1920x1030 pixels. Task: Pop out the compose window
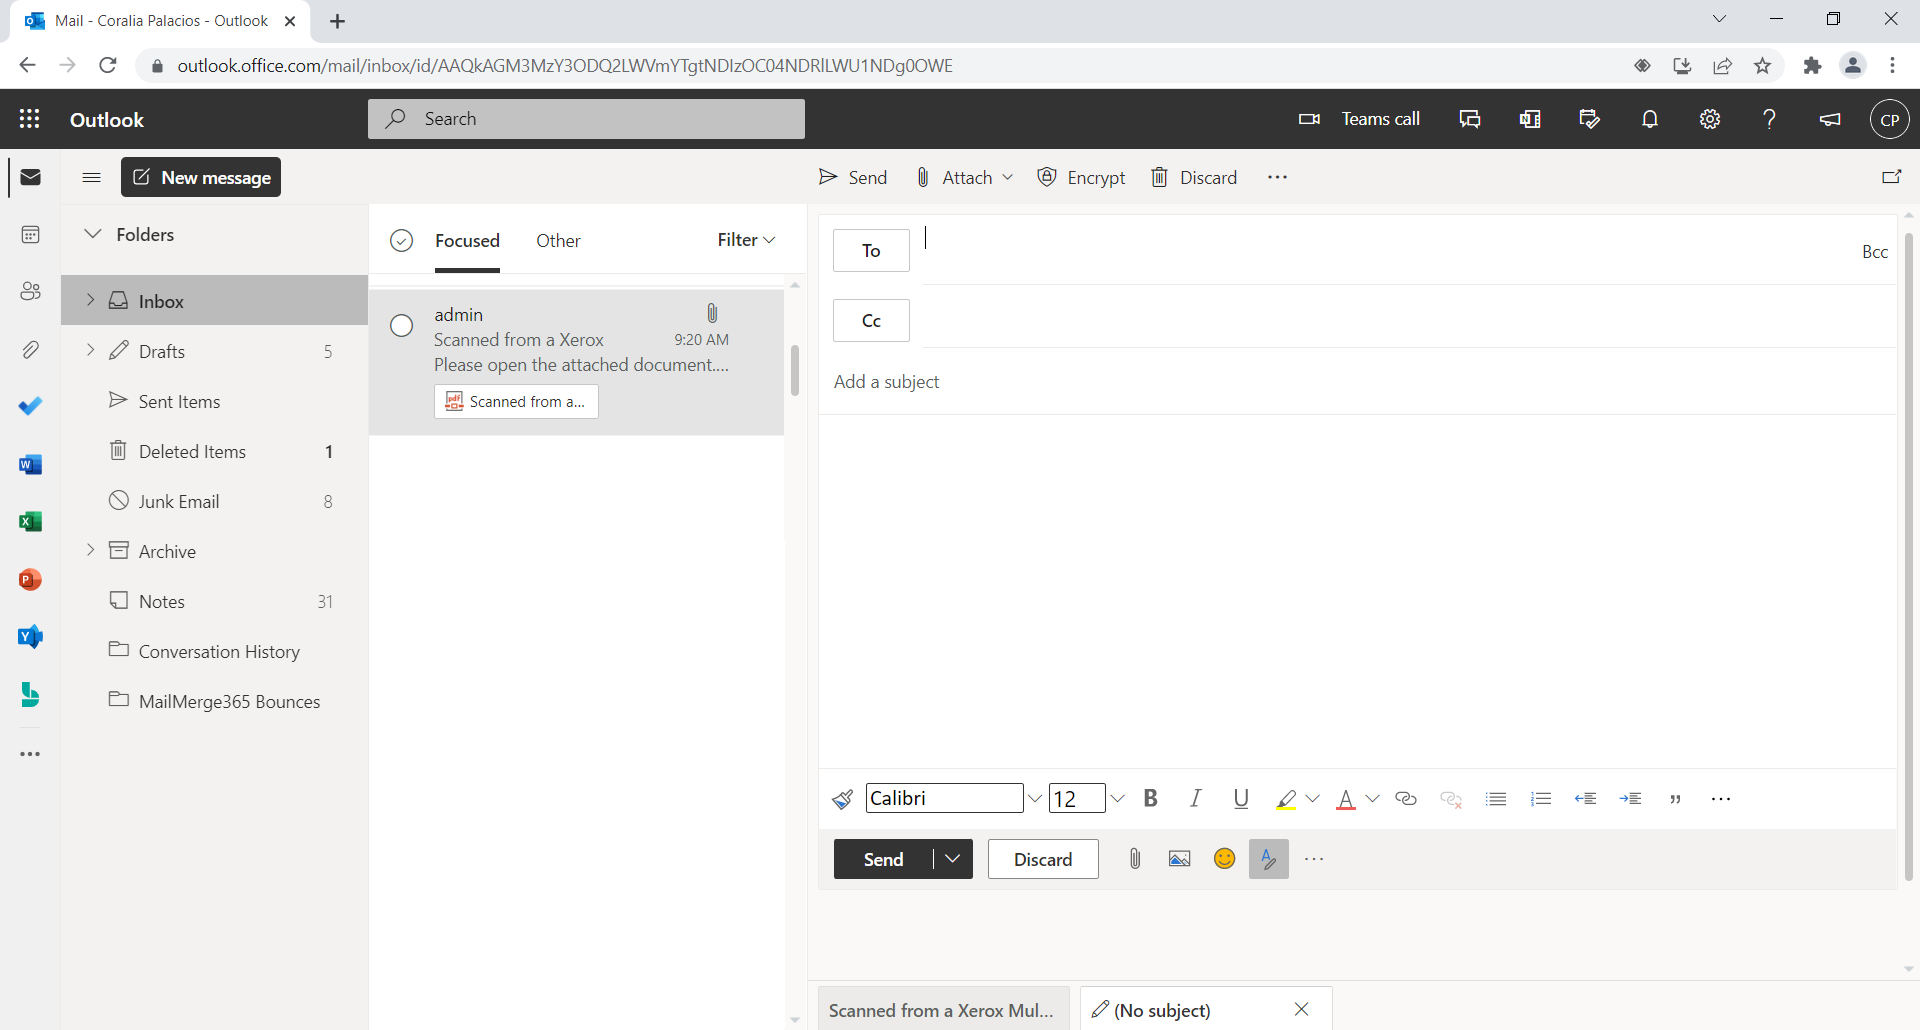[x=1891, y=177]
